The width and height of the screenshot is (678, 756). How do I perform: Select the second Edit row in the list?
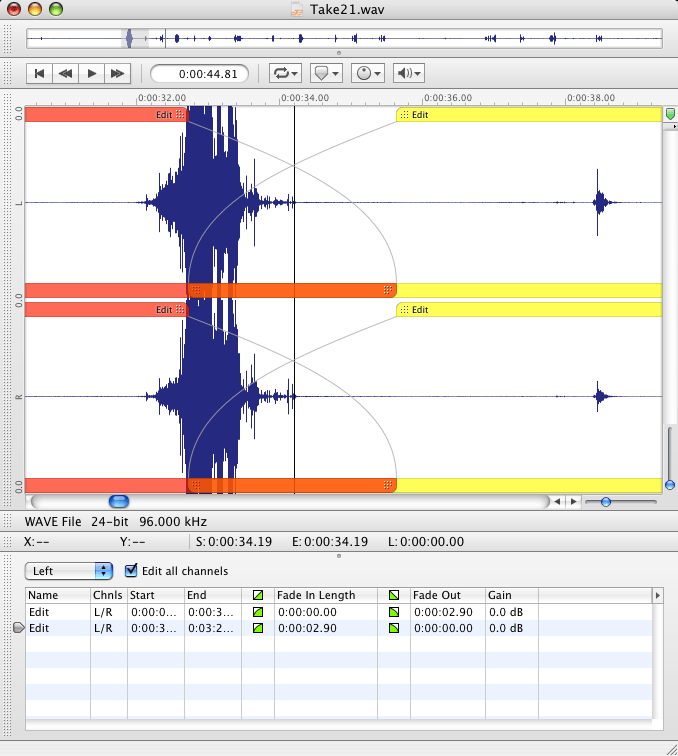[150, 628]
